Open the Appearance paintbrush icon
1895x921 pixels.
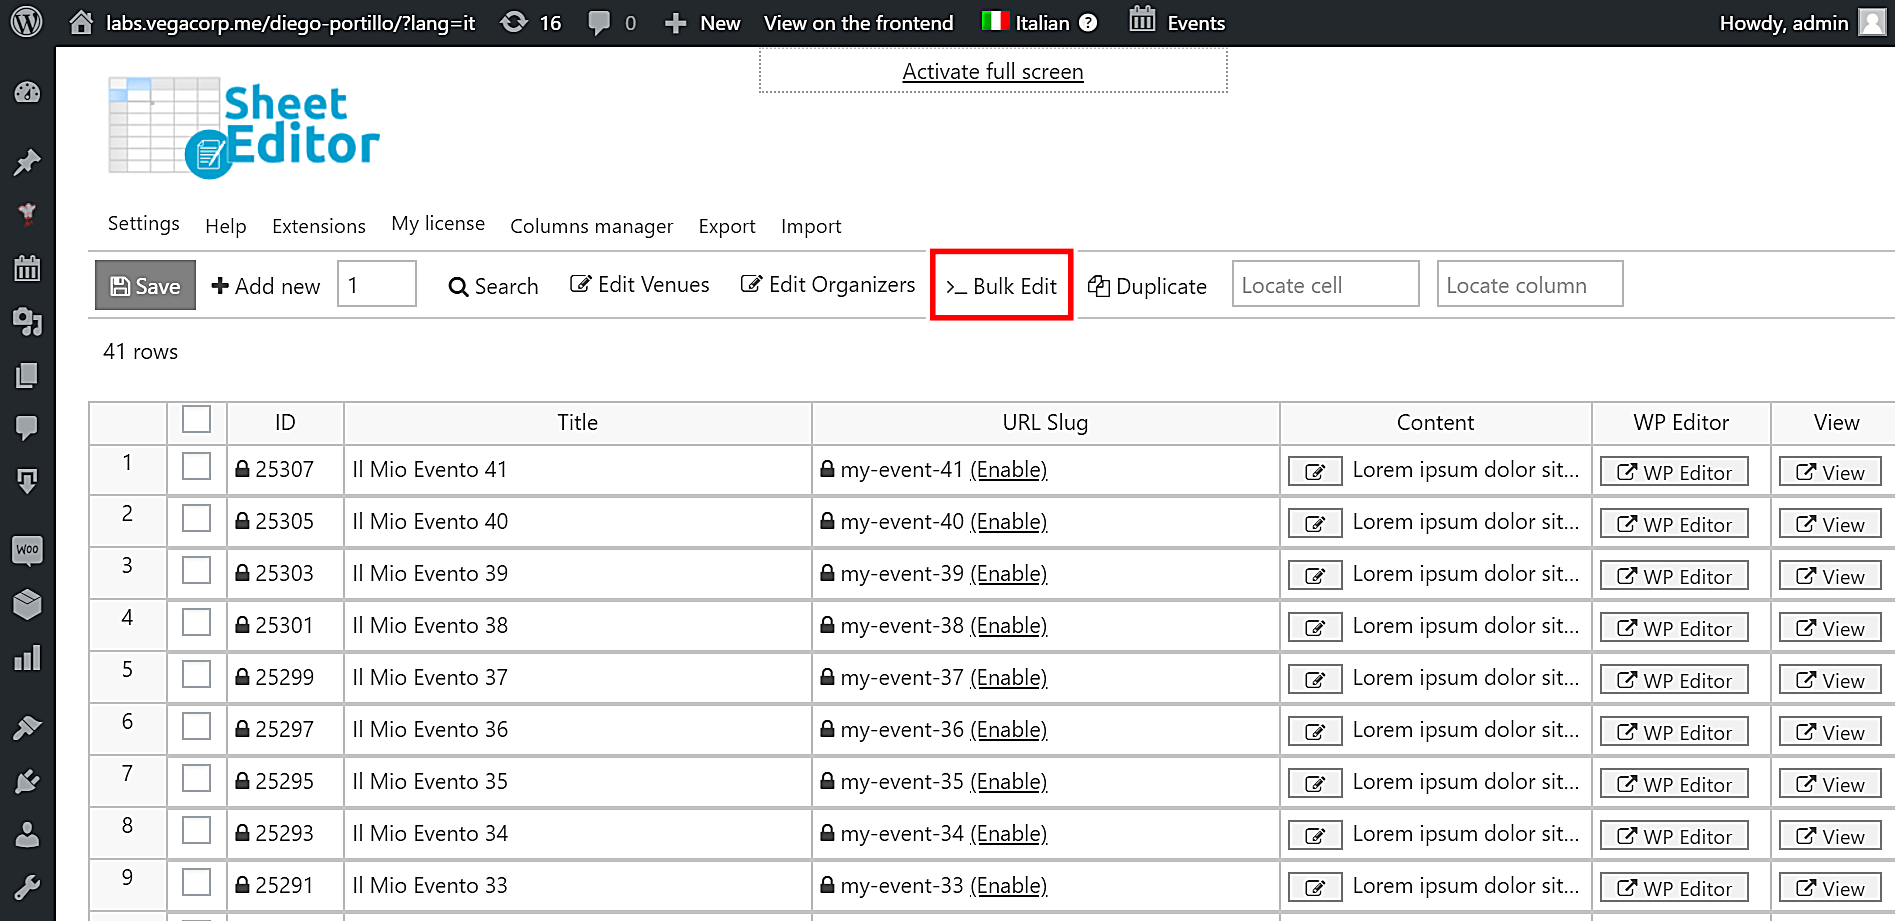(27, 727)
